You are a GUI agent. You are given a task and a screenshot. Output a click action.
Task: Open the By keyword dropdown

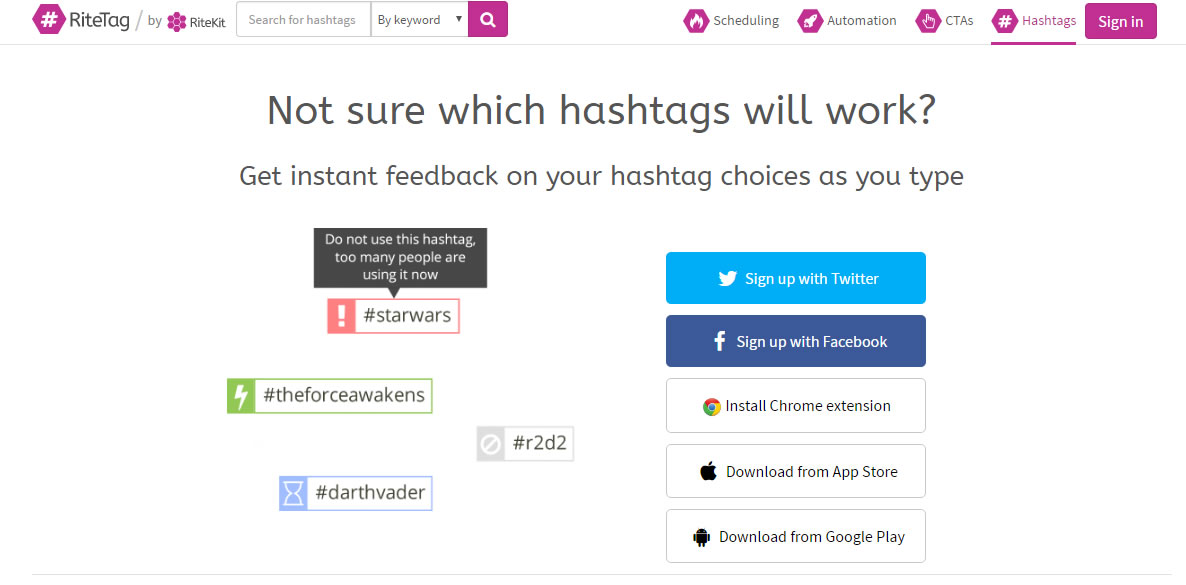[x=419, y=19]
